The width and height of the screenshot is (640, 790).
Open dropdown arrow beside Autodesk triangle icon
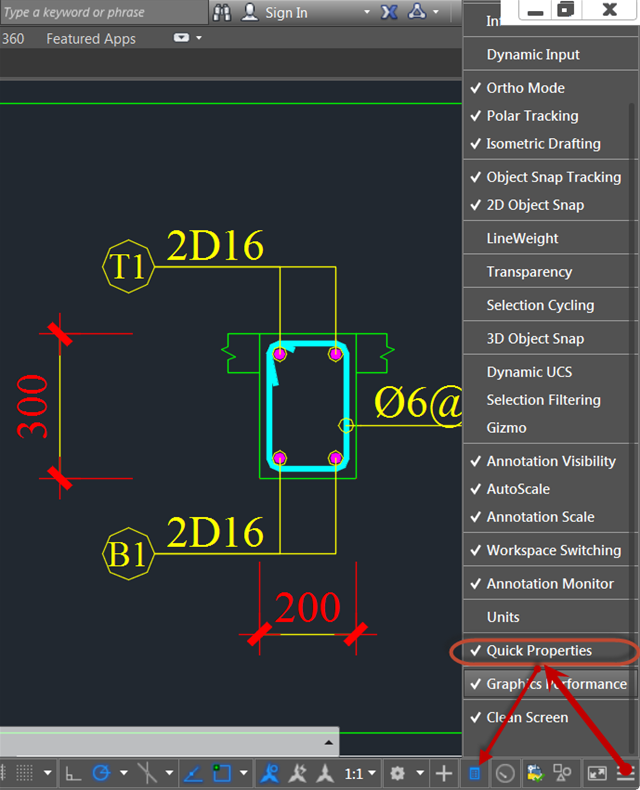pyautogui.click(x=436, y=12)
